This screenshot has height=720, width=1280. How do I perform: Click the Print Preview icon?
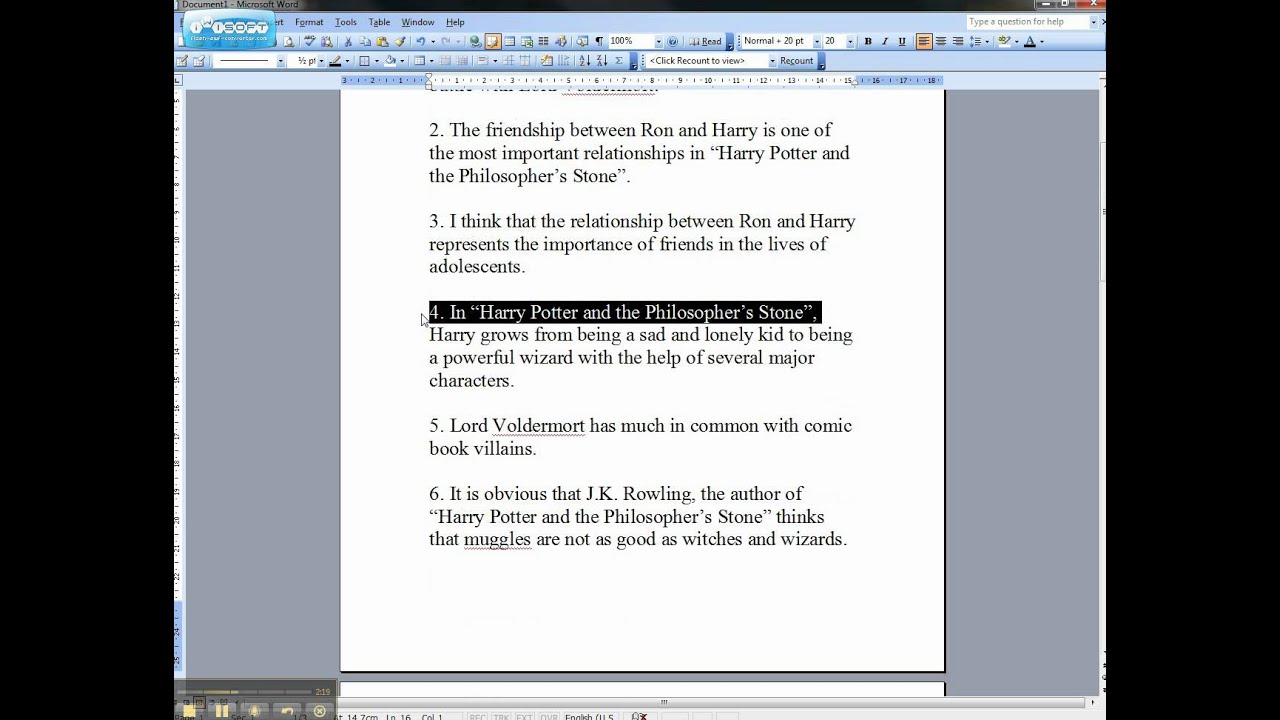(288, 41)
